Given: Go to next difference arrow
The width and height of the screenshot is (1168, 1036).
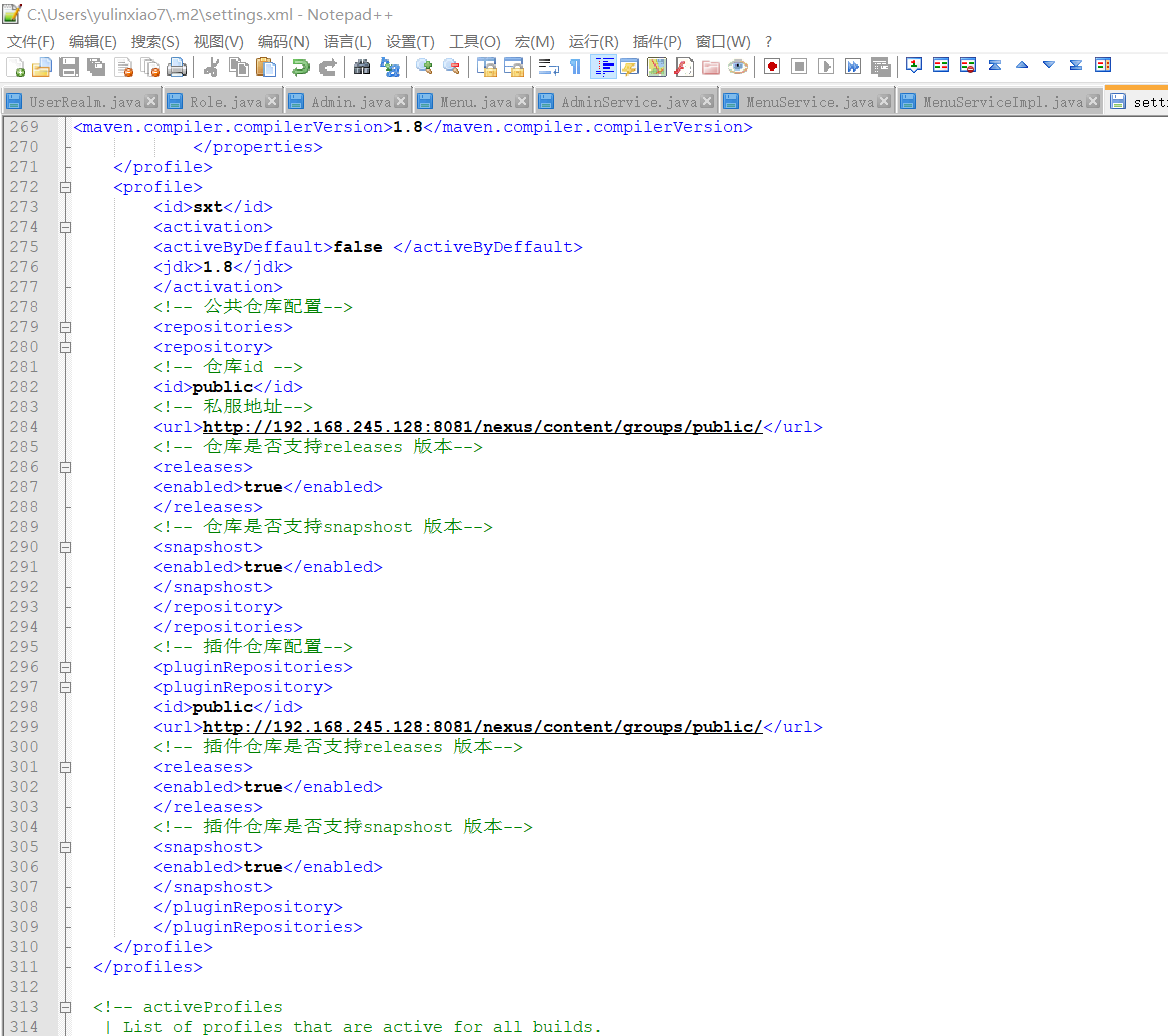Looking at the screenshot, I should coord(1049,66).
